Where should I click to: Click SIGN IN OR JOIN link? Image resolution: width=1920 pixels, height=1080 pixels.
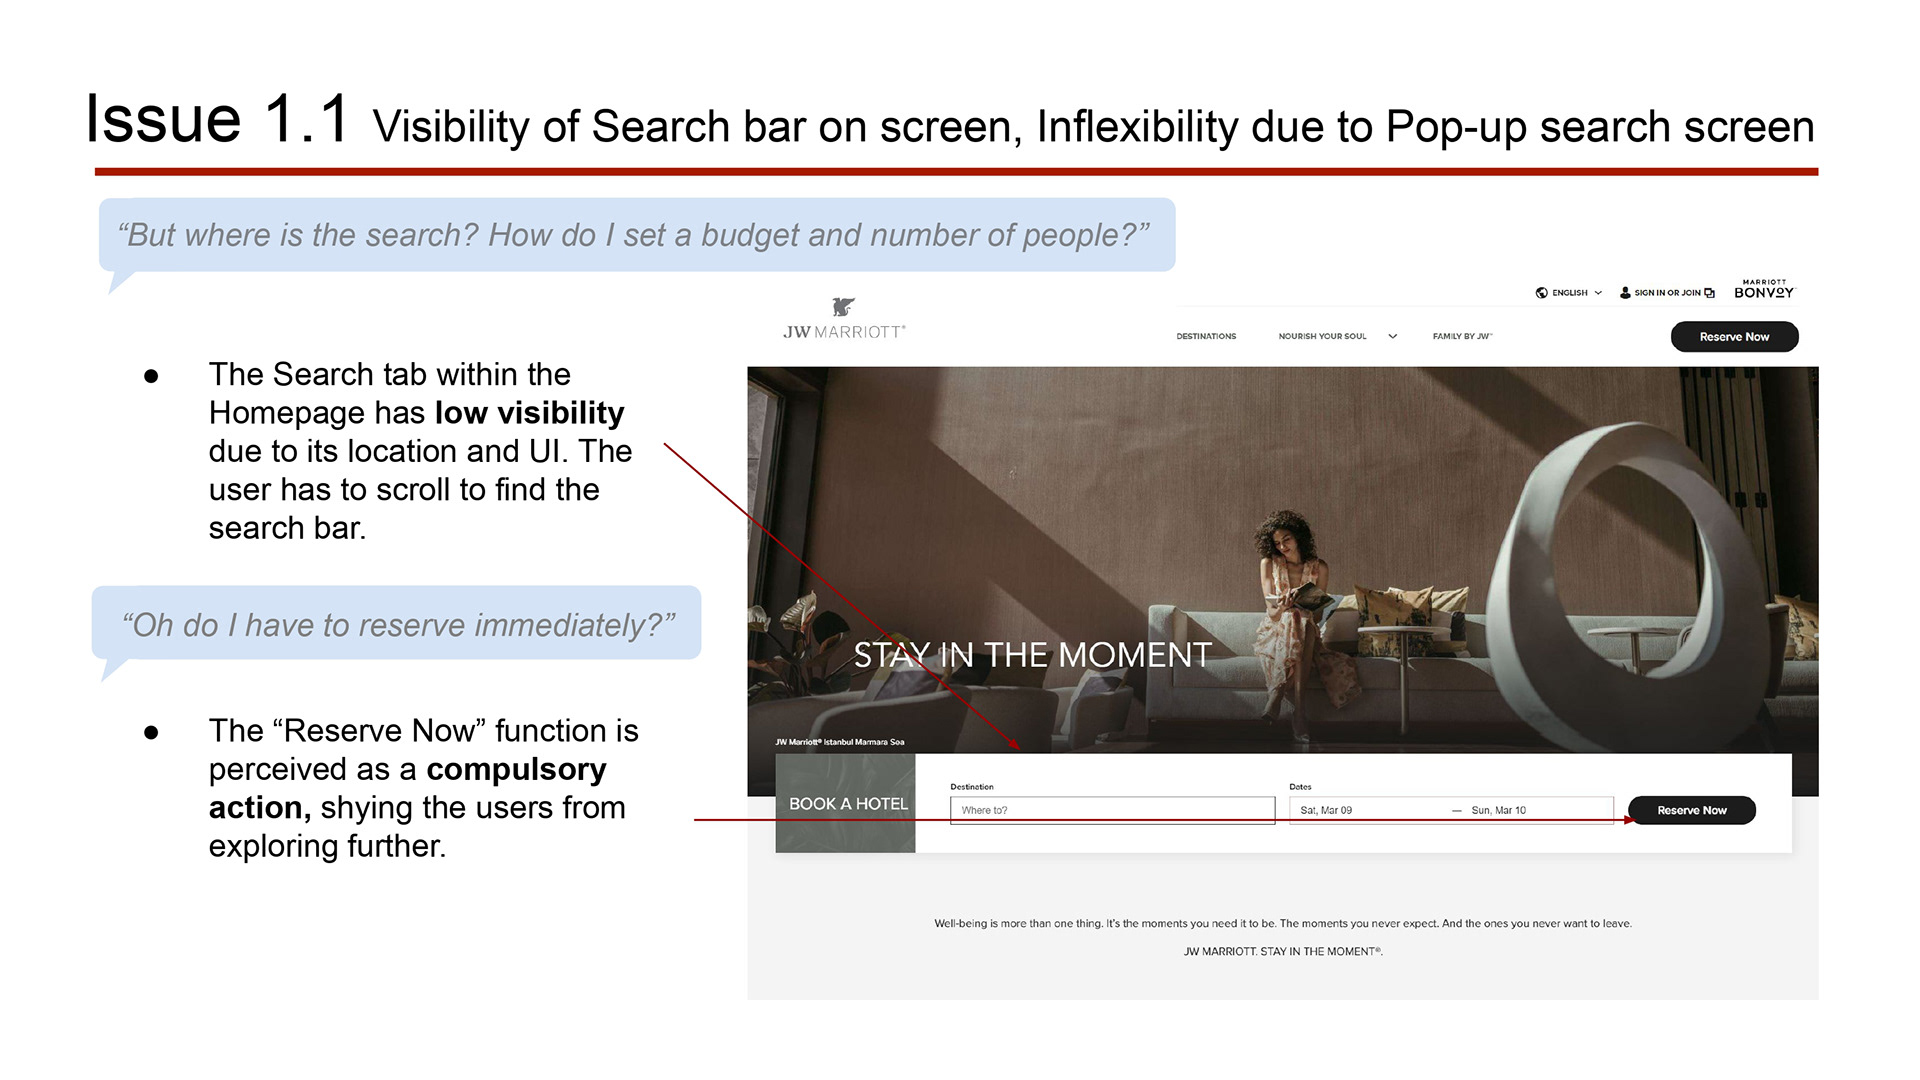click(x=1667, y=293)
